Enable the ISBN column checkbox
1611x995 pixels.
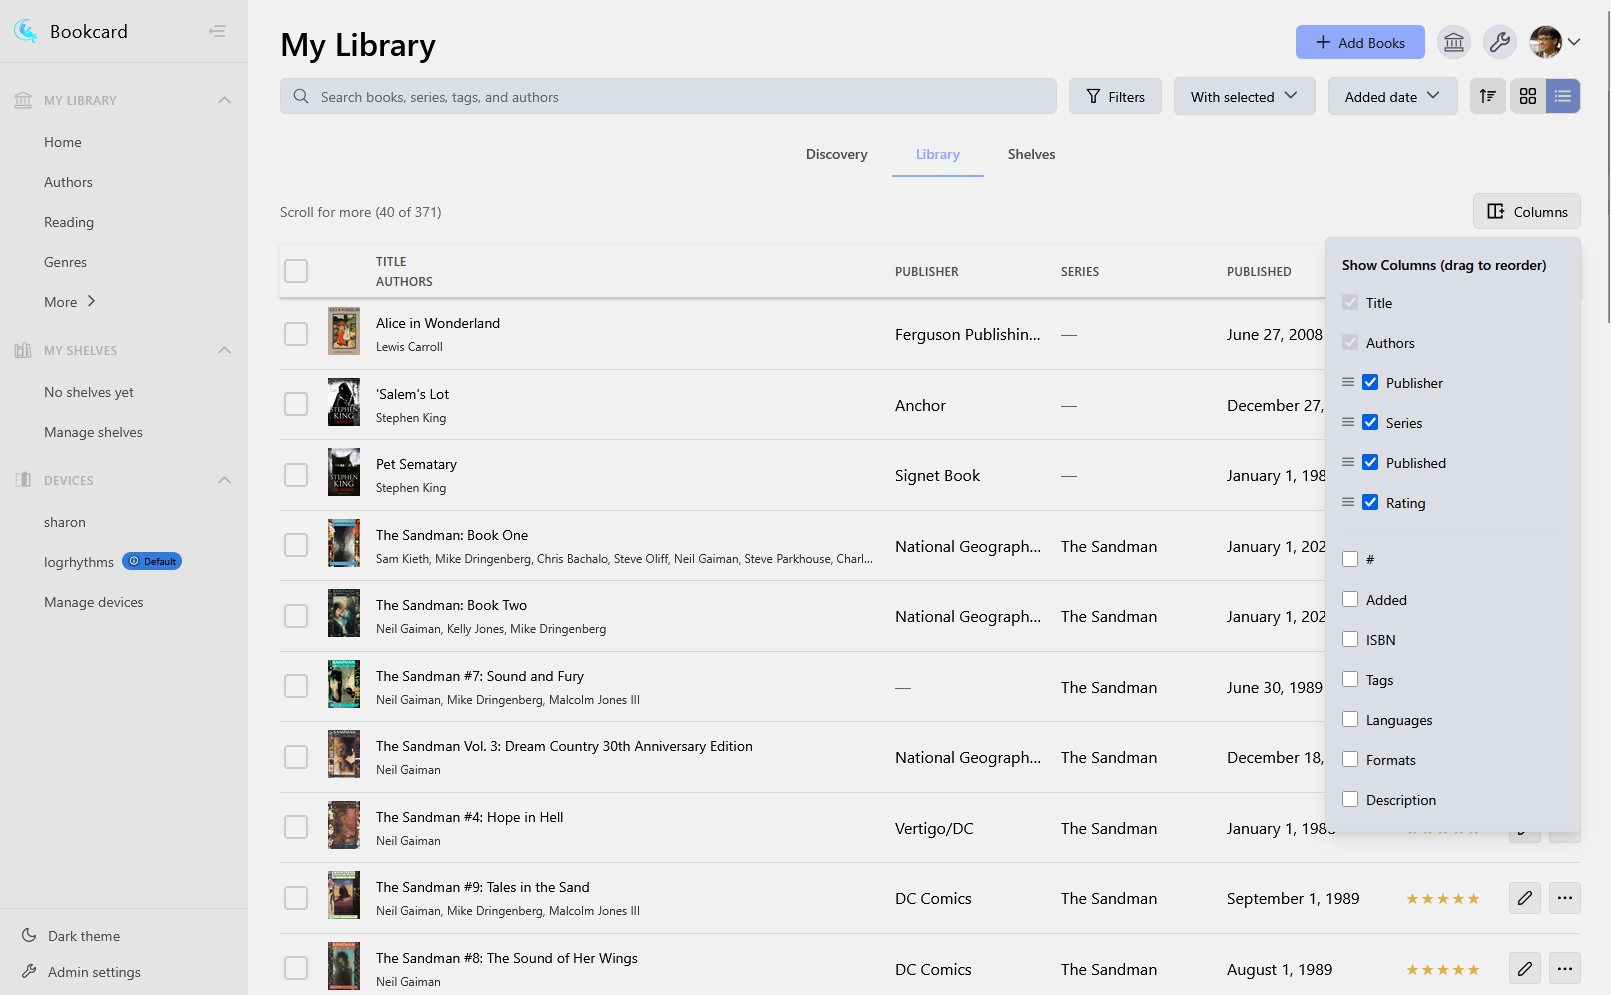pyautogui.click(x=1350, y=639)
